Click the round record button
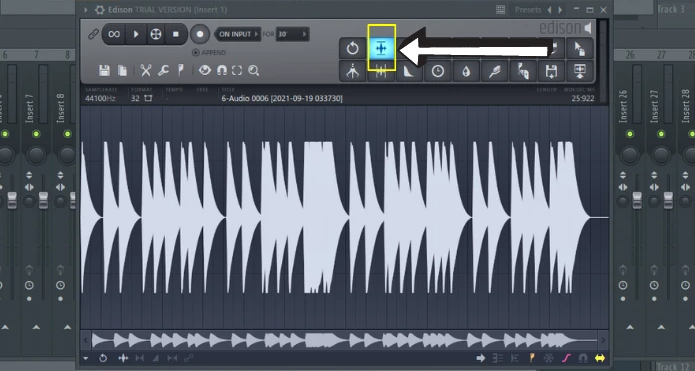Image resolution: width=695 pixels, height=371 pixels. (x=200, y=34)
